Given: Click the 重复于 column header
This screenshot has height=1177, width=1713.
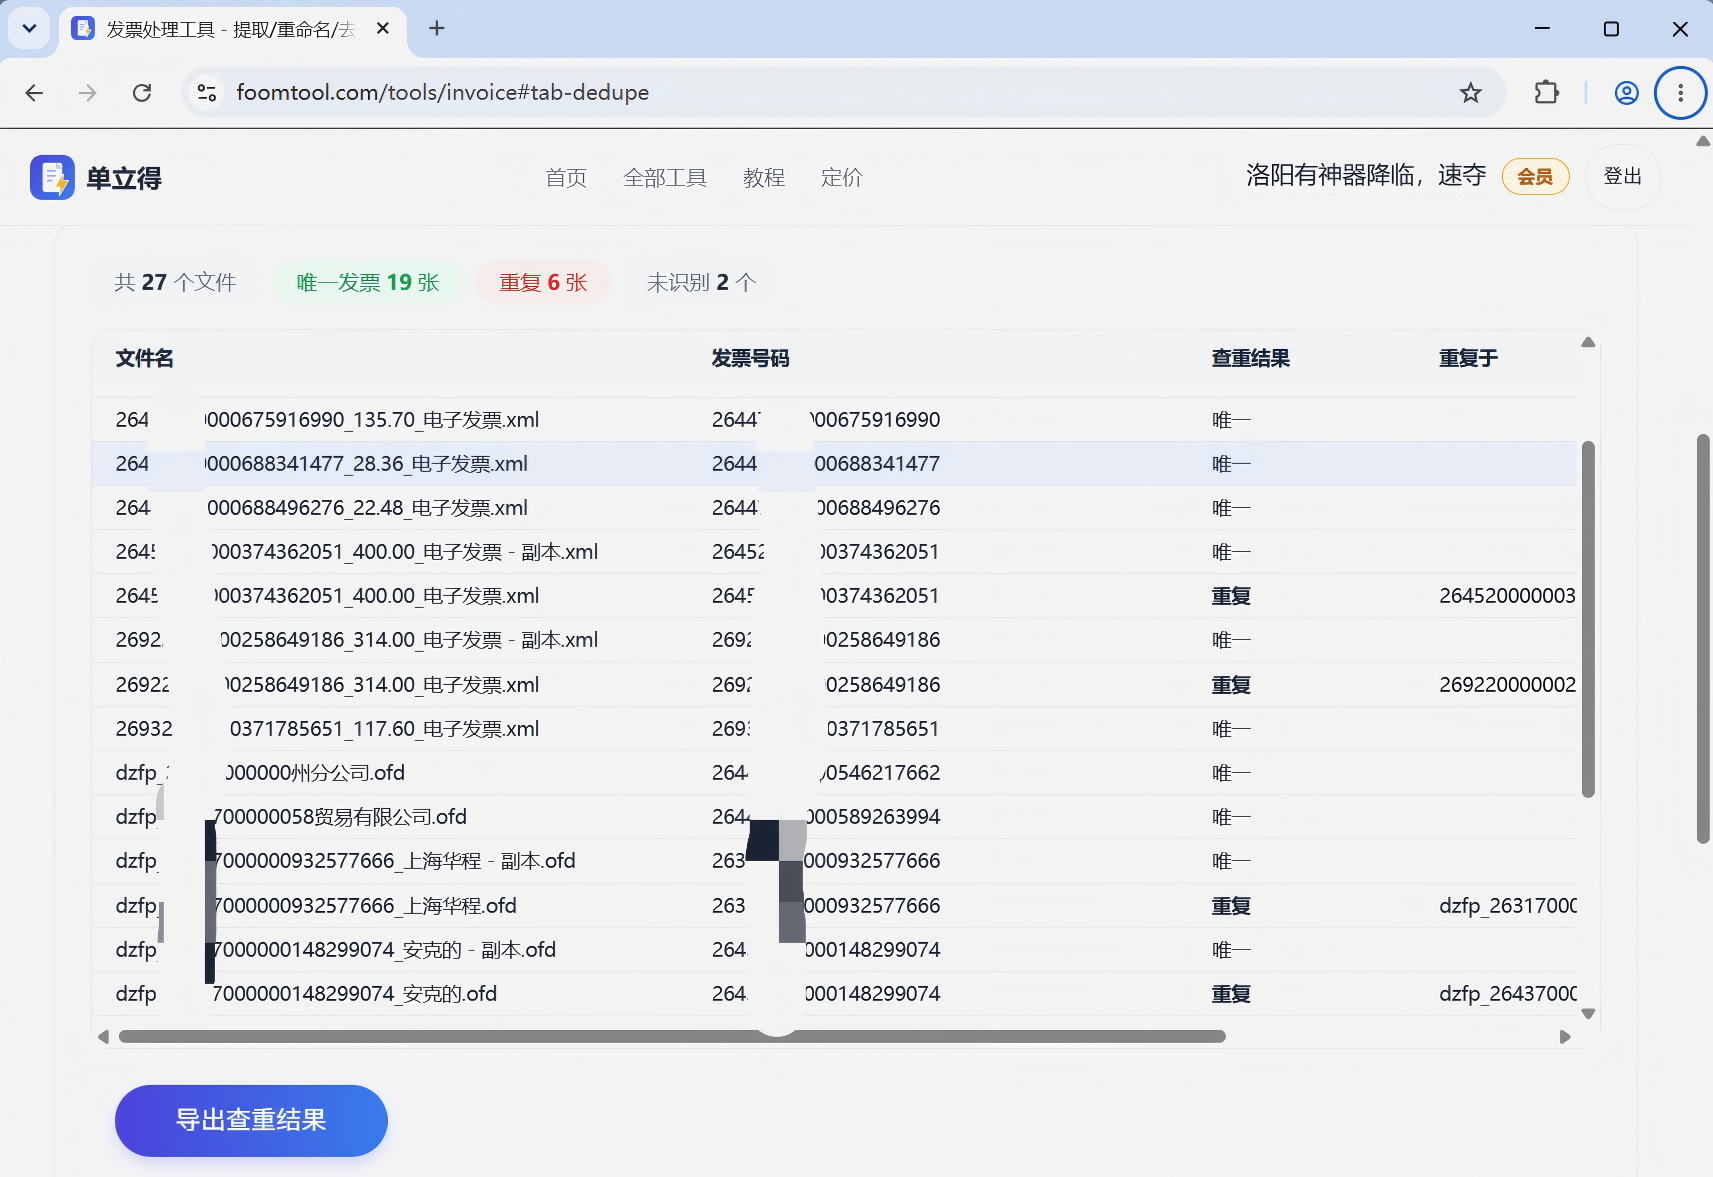Looking at the screenshot, I should (x=1468, y=358).
